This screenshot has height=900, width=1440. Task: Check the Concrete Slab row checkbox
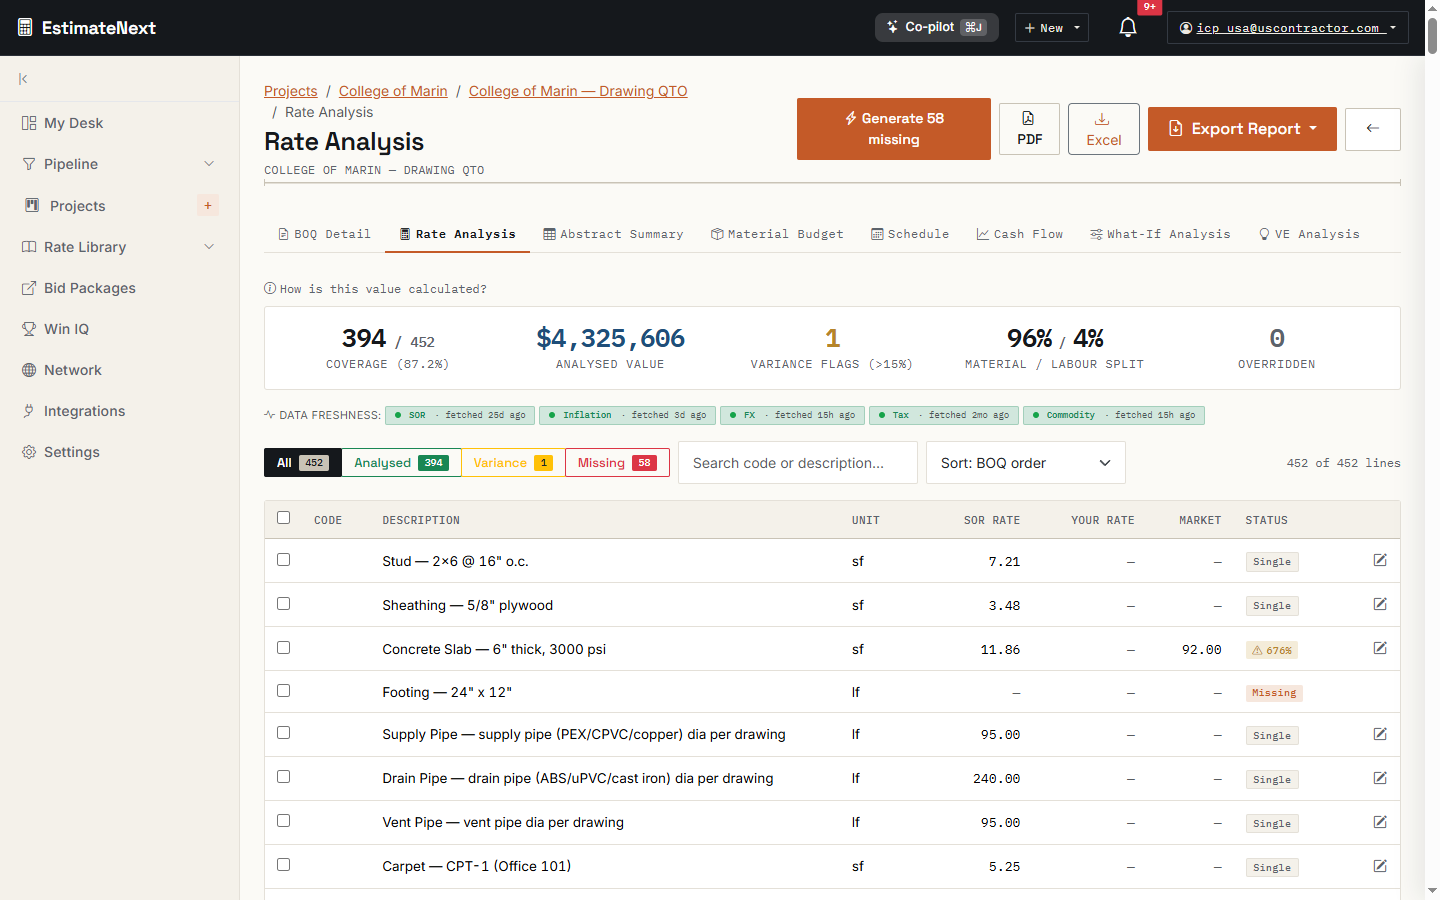click(x=283, y=648)
